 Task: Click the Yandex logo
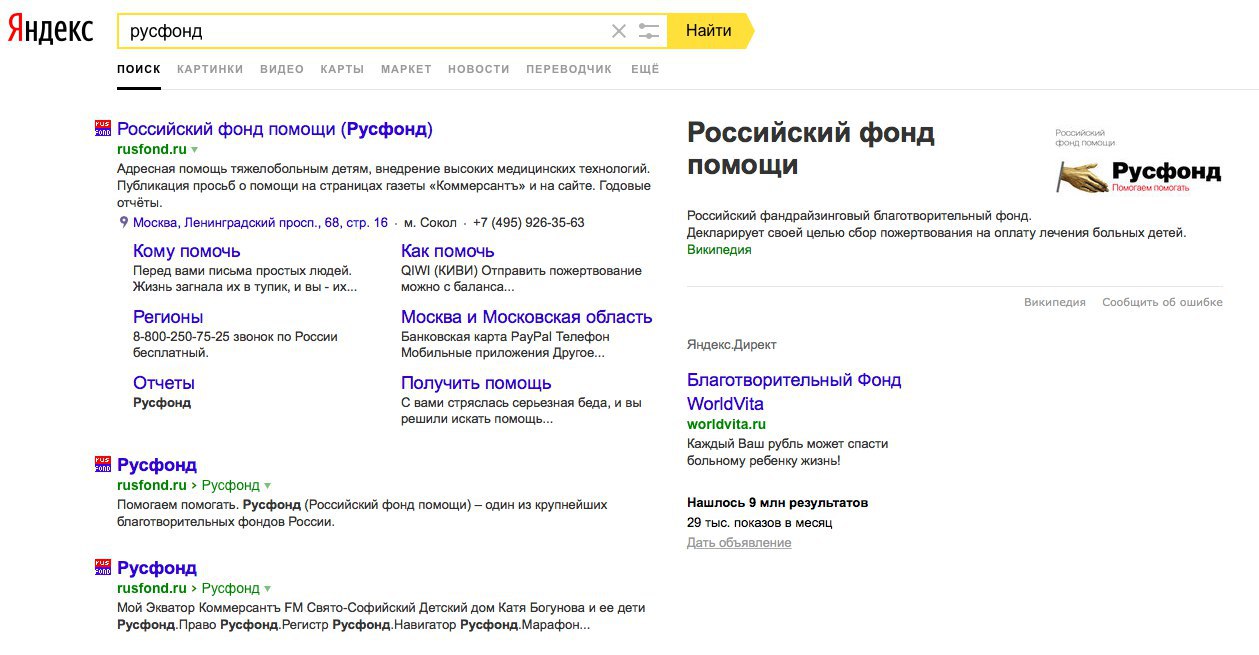[50, 30]
